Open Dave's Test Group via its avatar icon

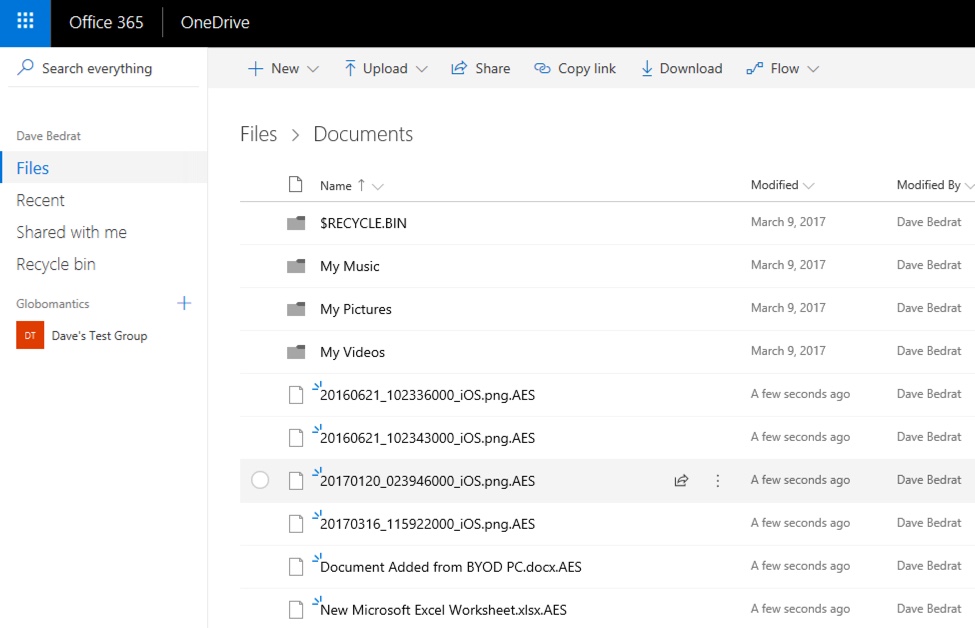point(30,335)
